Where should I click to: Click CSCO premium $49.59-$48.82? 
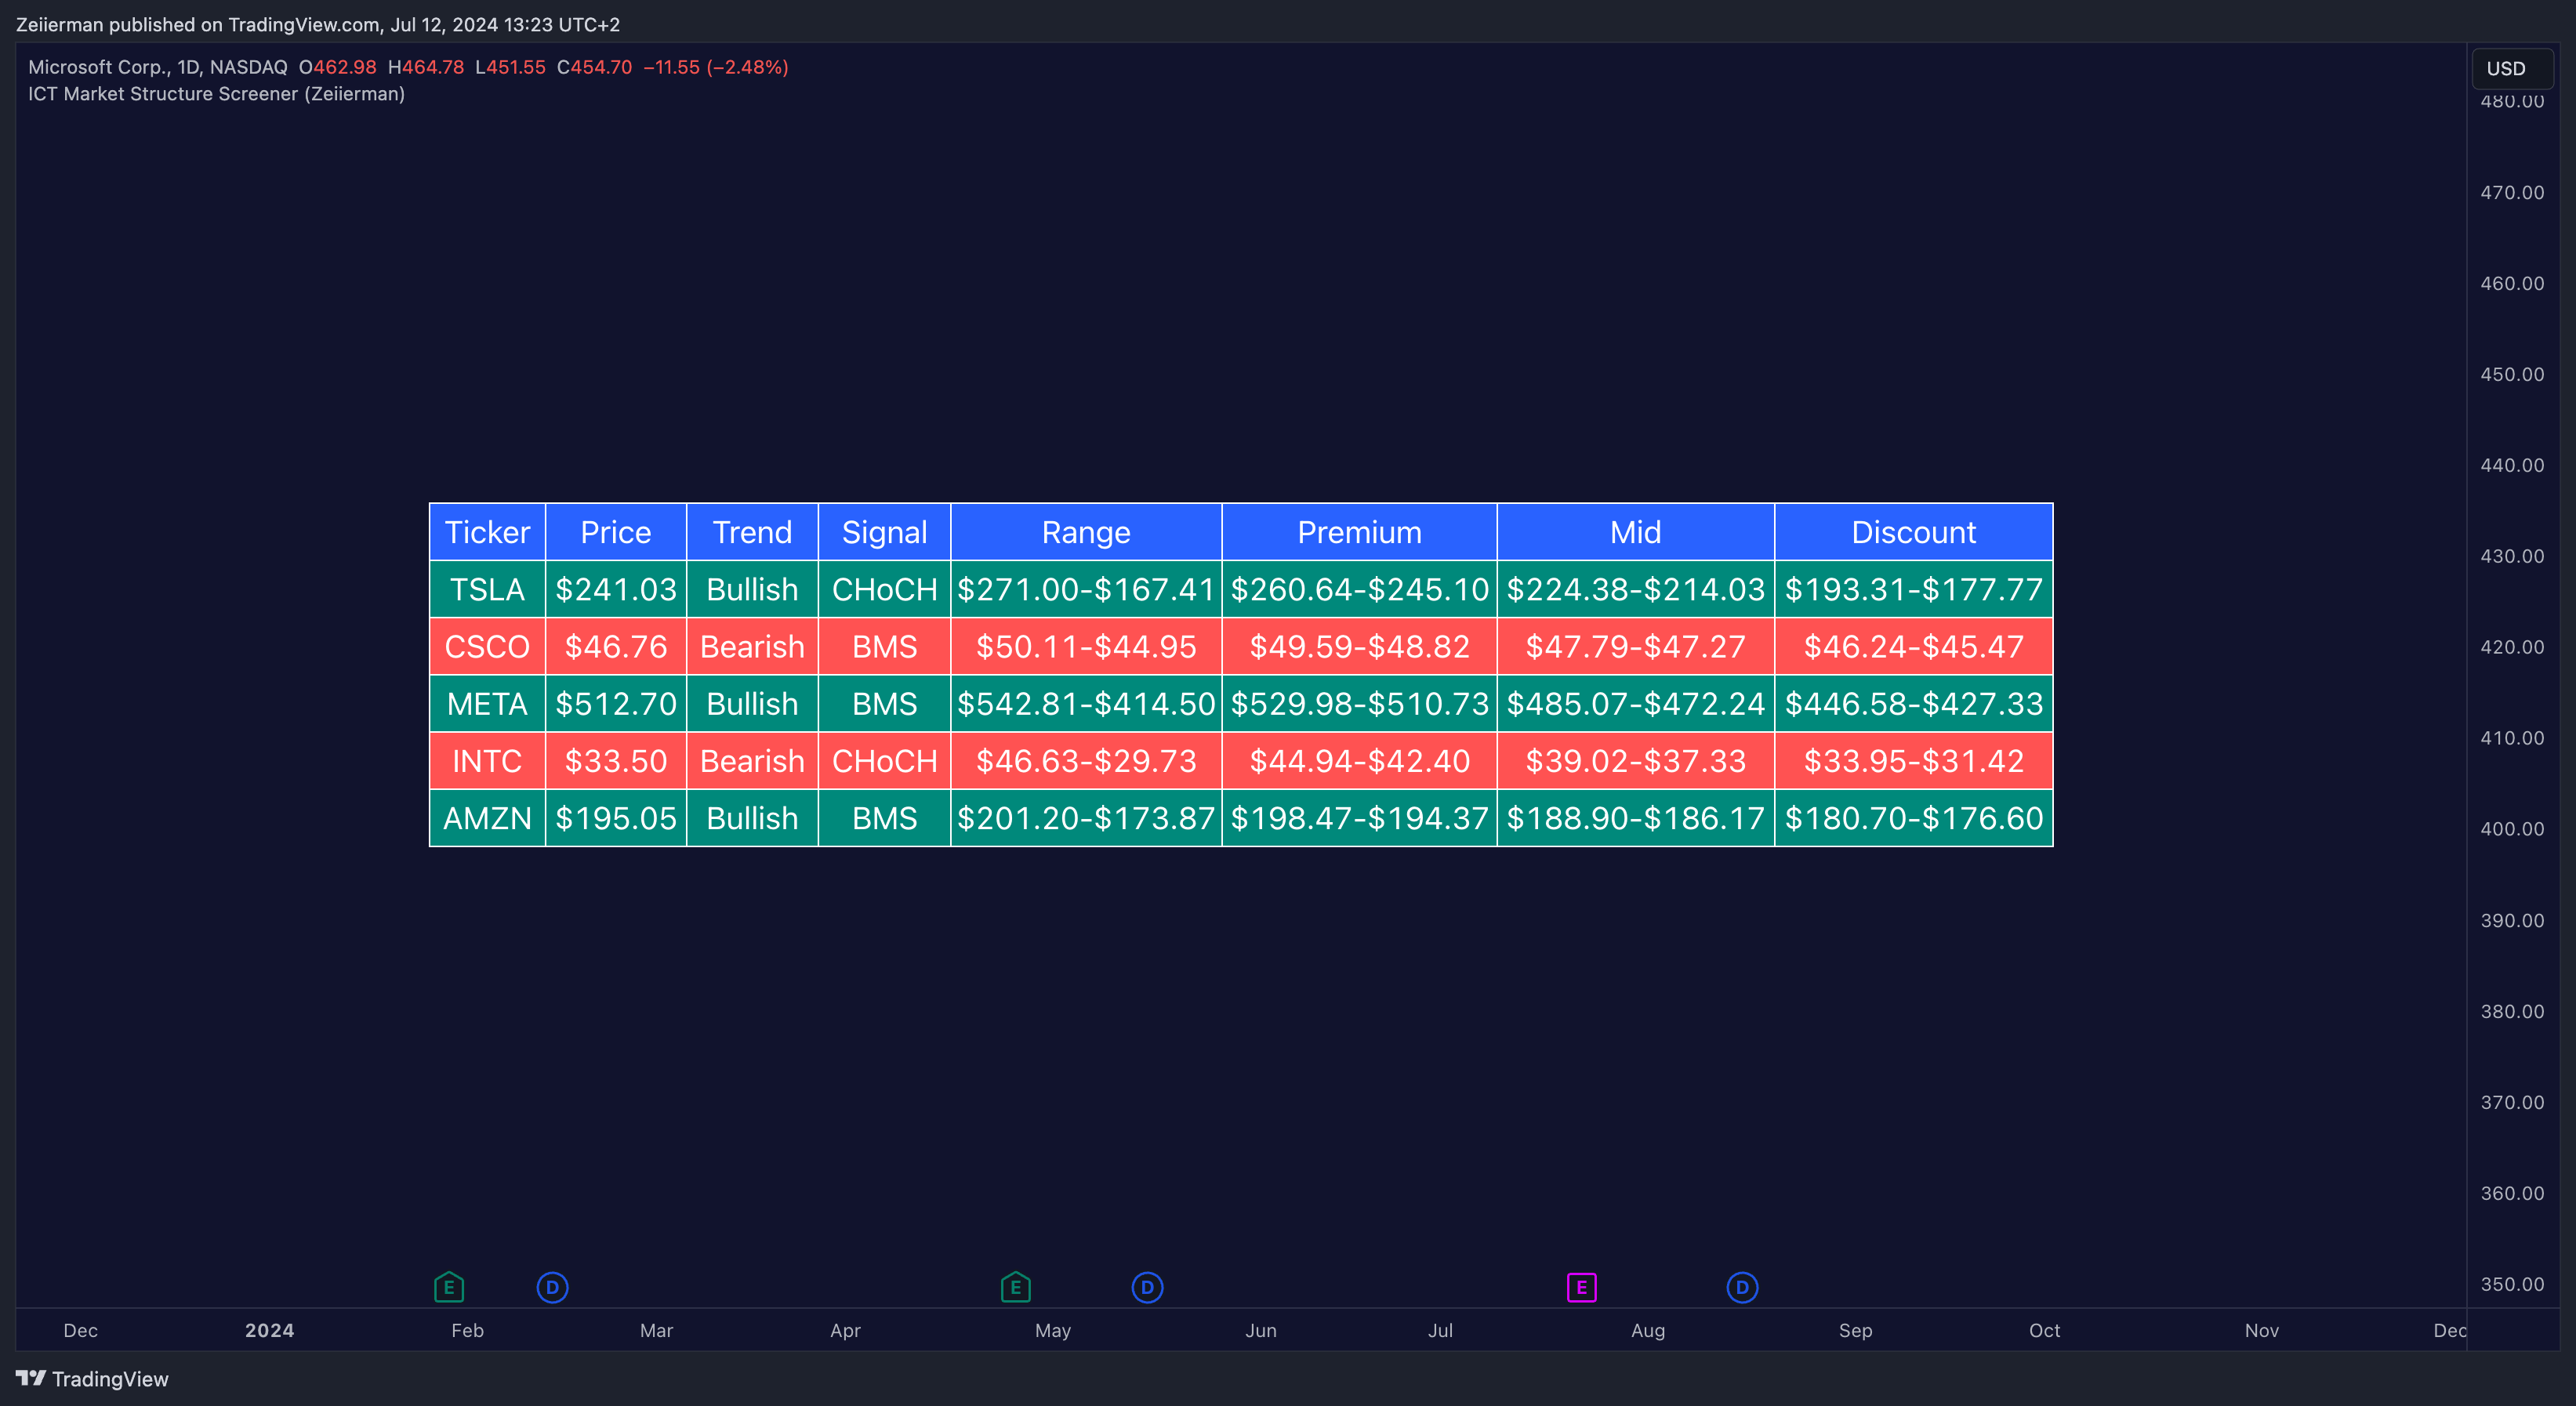point(1359,646)
